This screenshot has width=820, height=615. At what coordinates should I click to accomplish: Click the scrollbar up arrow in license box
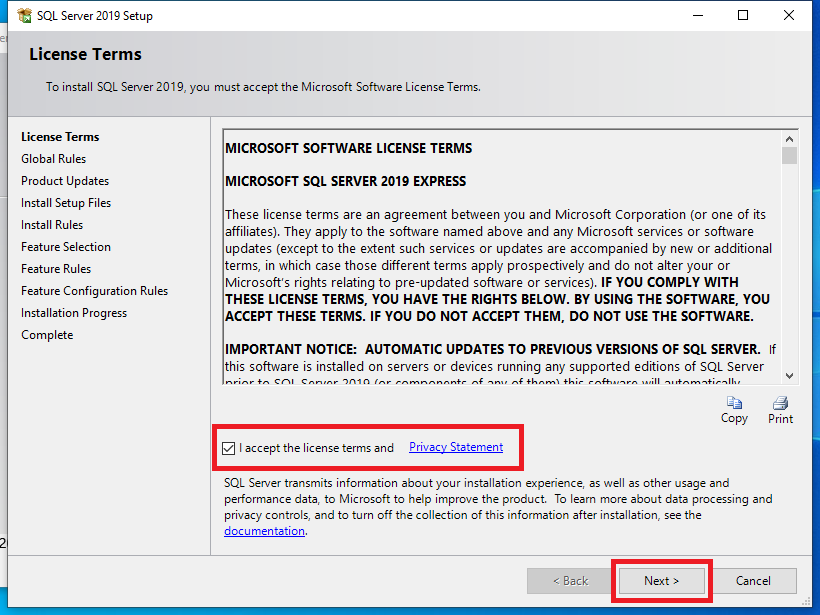(789, 139)
